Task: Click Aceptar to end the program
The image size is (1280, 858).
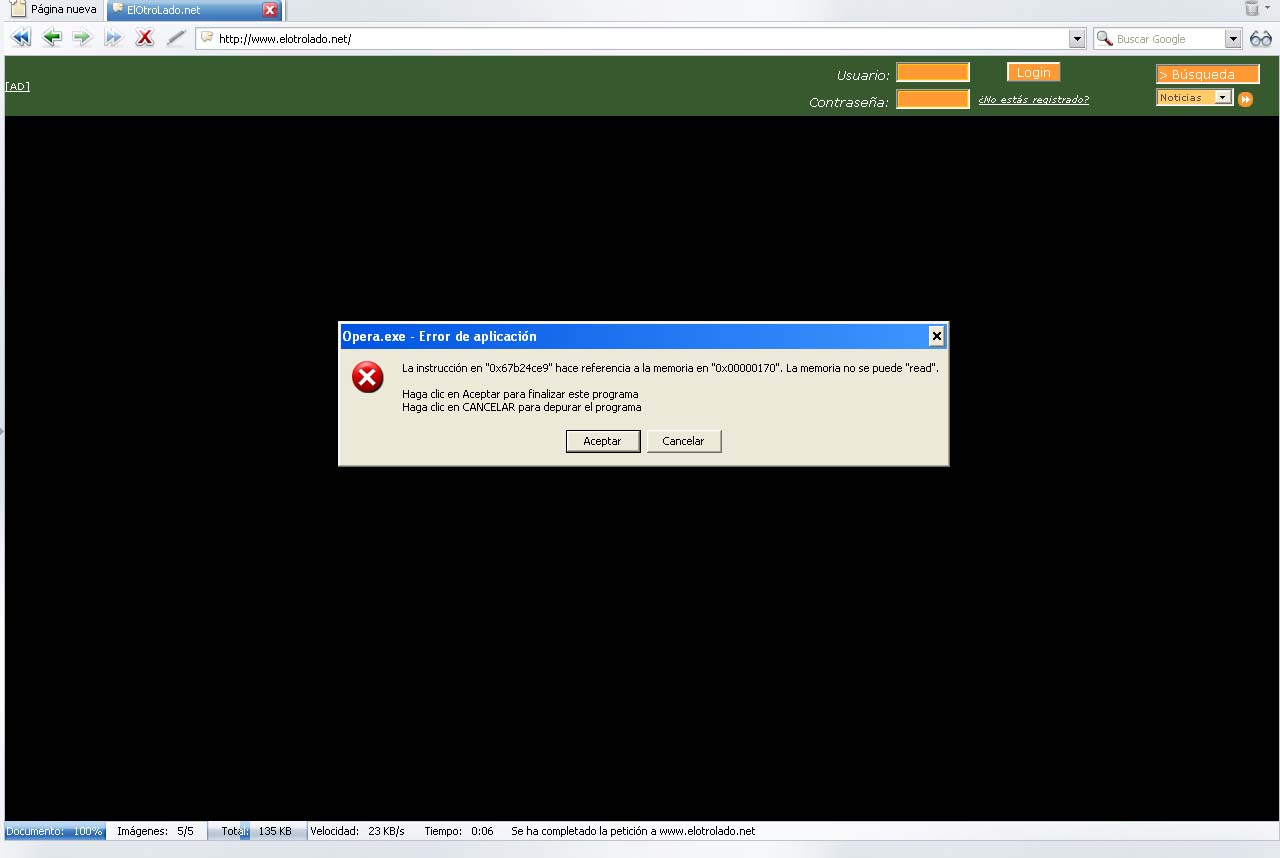Action: [x=603, y=441]
